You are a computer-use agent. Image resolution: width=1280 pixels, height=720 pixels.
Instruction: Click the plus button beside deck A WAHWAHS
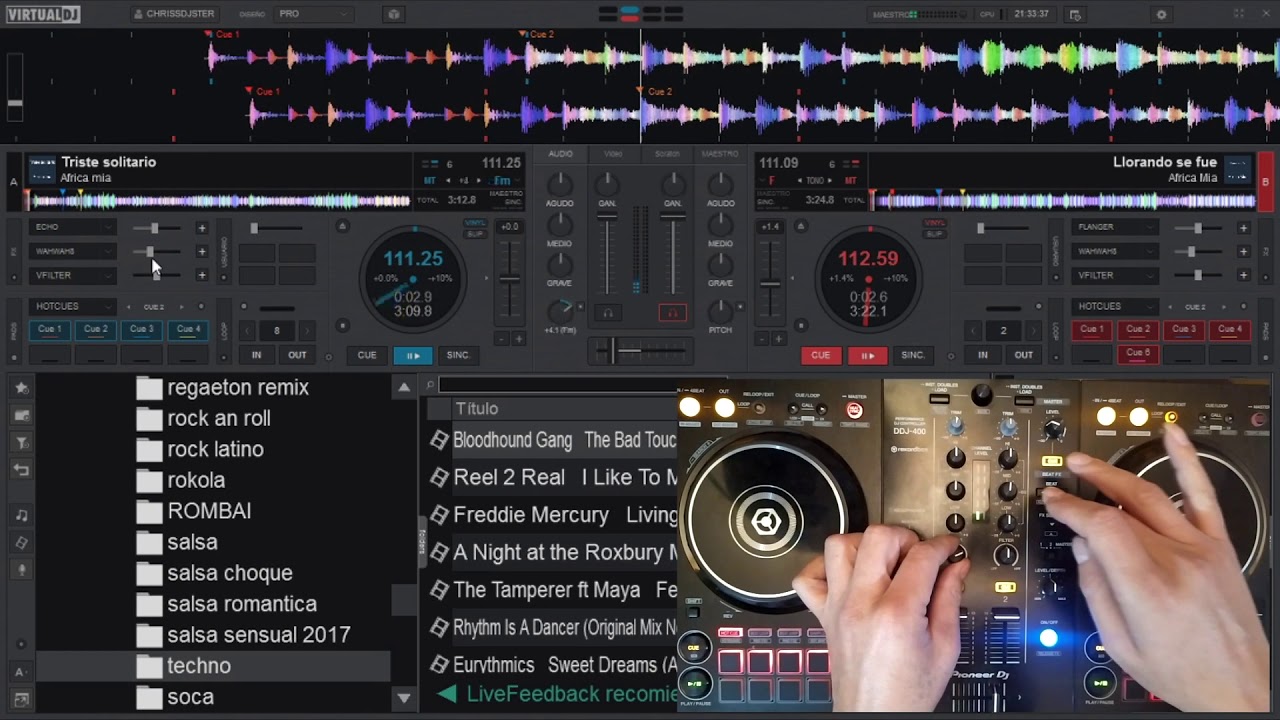coord(201,251)
